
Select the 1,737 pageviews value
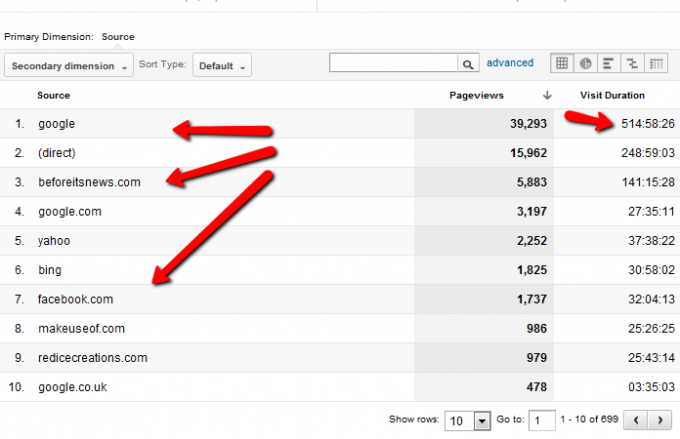(x=532, y=299)
